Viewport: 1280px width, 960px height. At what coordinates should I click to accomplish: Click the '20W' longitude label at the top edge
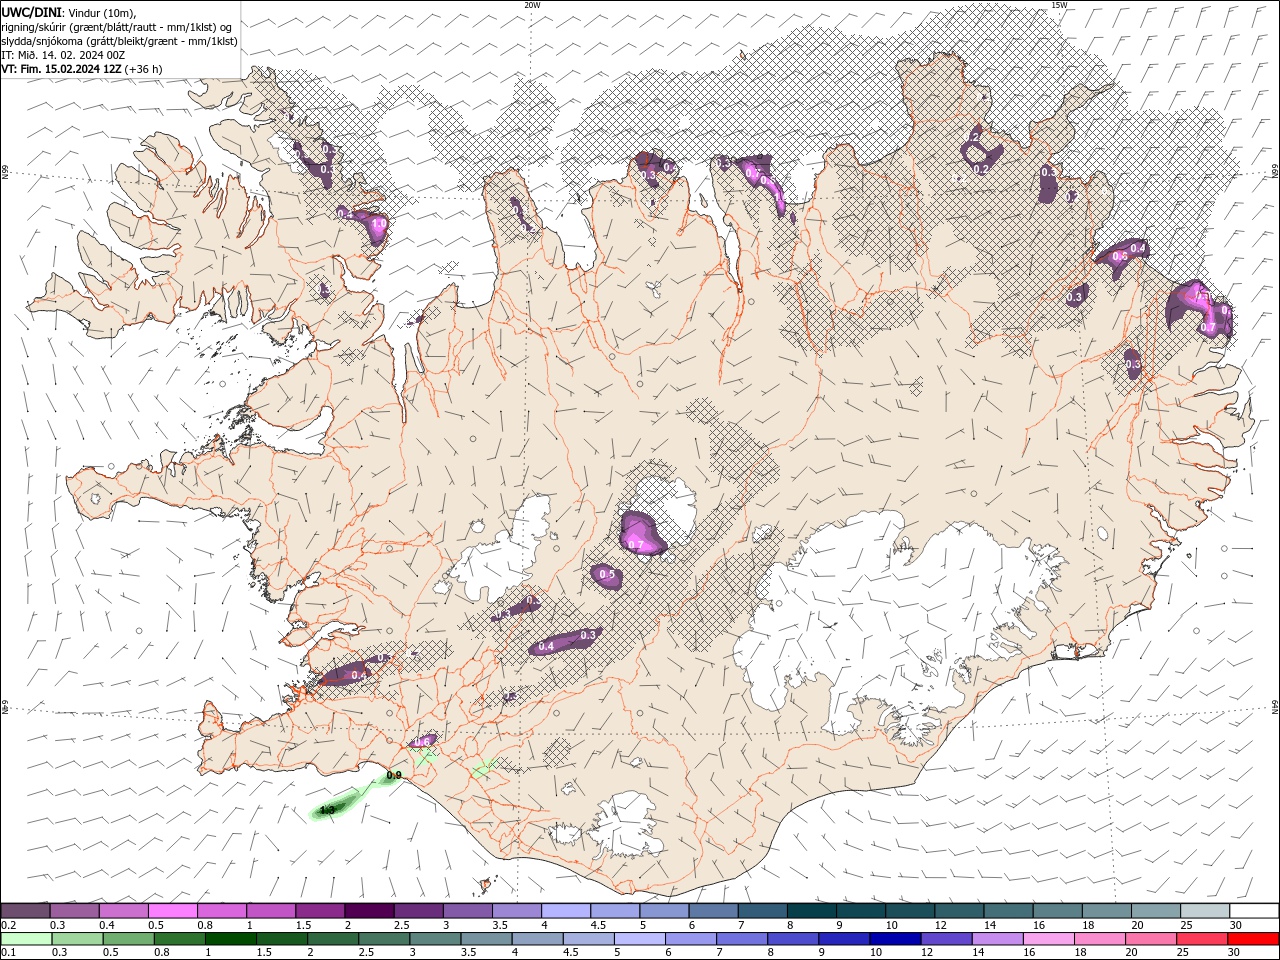point(532,5)
